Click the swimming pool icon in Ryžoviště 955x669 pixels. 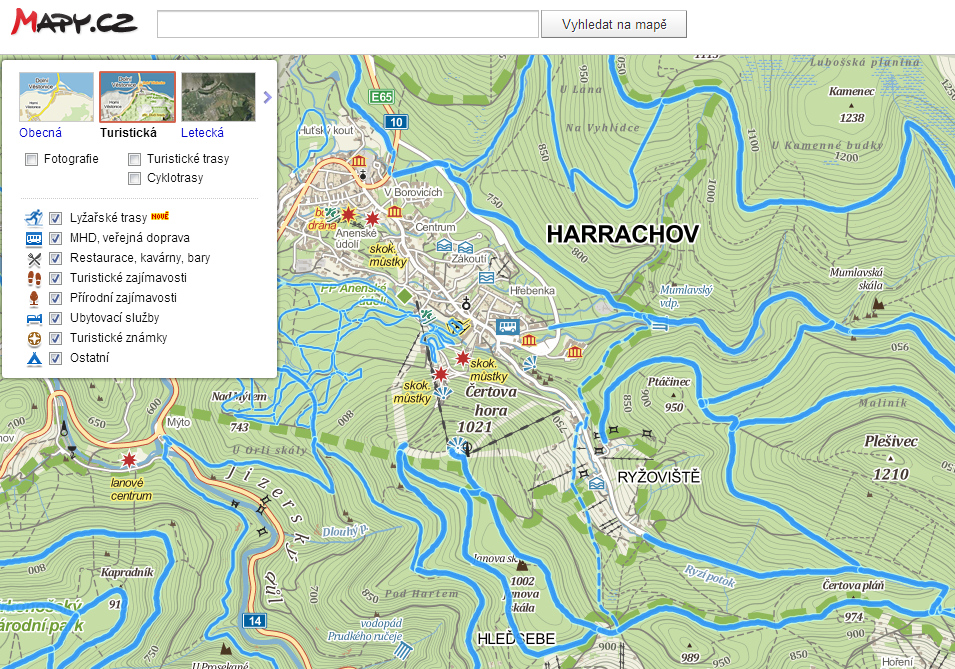point(597,484)
